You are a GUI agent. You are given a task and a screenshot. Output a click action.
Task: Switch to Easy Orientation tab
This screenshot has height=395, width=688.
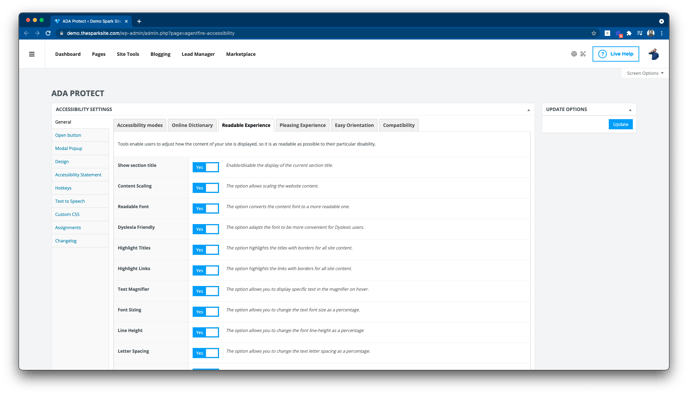(354, 125)
